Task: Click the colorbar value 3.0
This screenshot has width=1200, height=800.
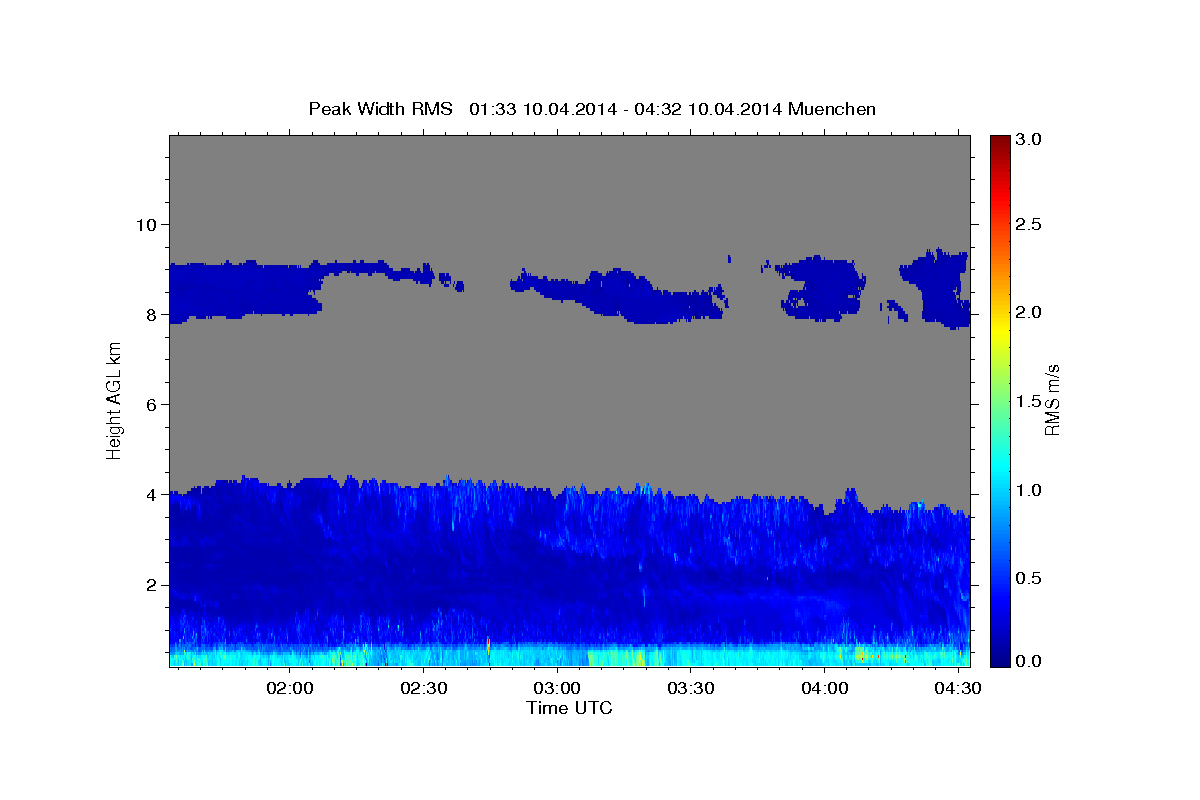Action: (x=1030, y=140)
